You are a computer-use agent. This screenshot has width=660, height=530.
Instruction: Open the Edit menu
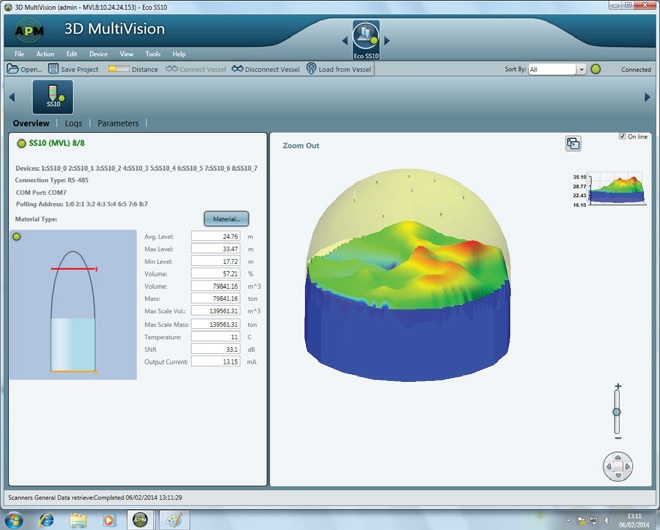point(72,54)
